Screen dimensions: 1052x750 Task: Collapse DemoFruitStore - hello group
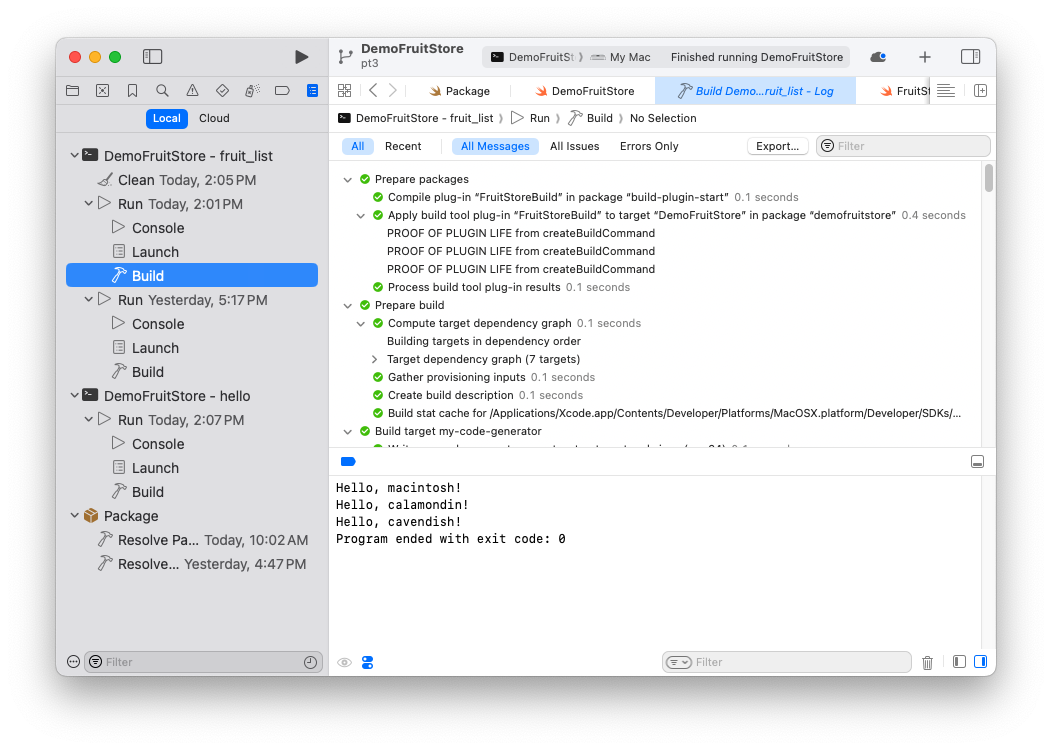click(x=74, y=396)
